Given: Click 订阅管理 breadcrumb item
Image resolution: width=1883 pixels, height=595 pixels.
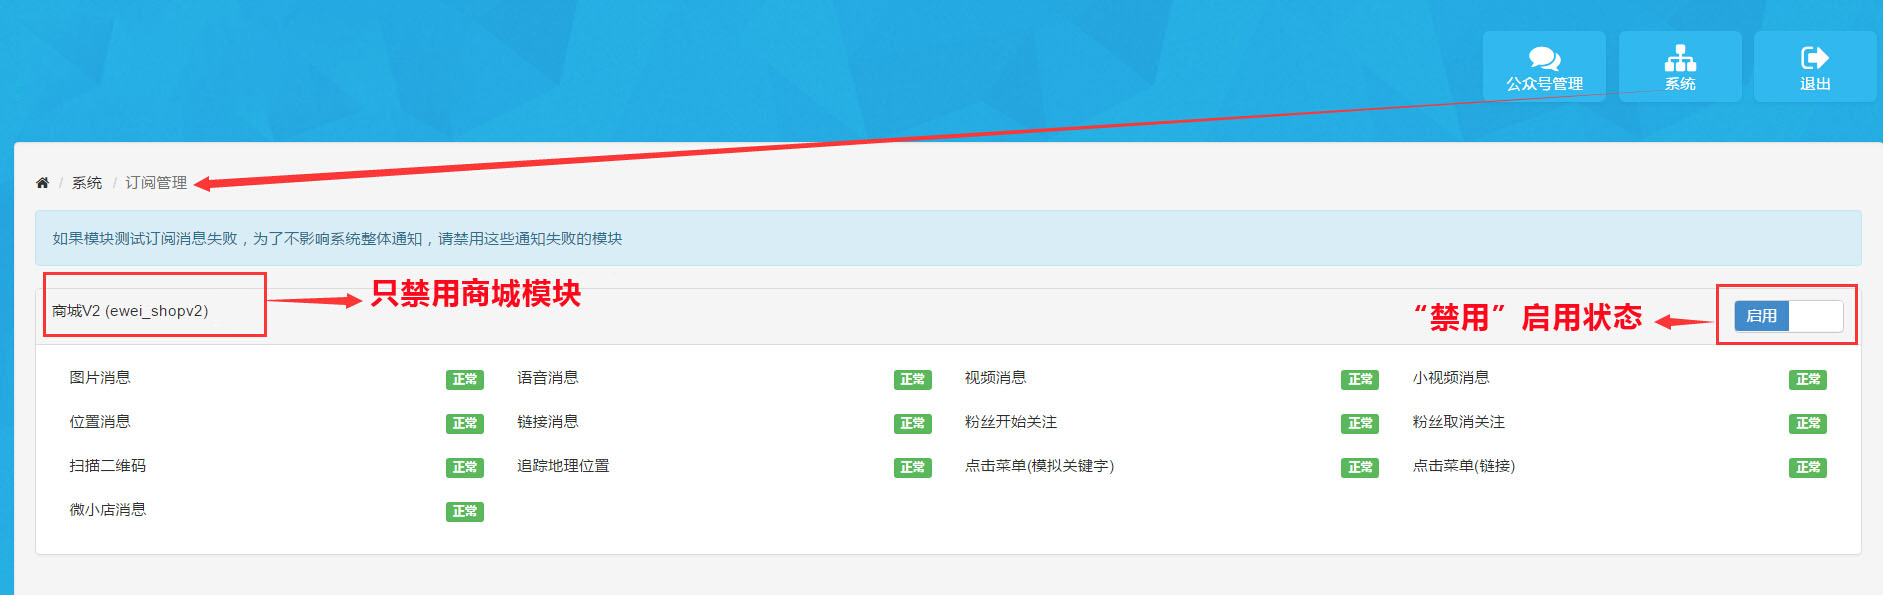Looking at the screenshot, I should tap(156, 183).
